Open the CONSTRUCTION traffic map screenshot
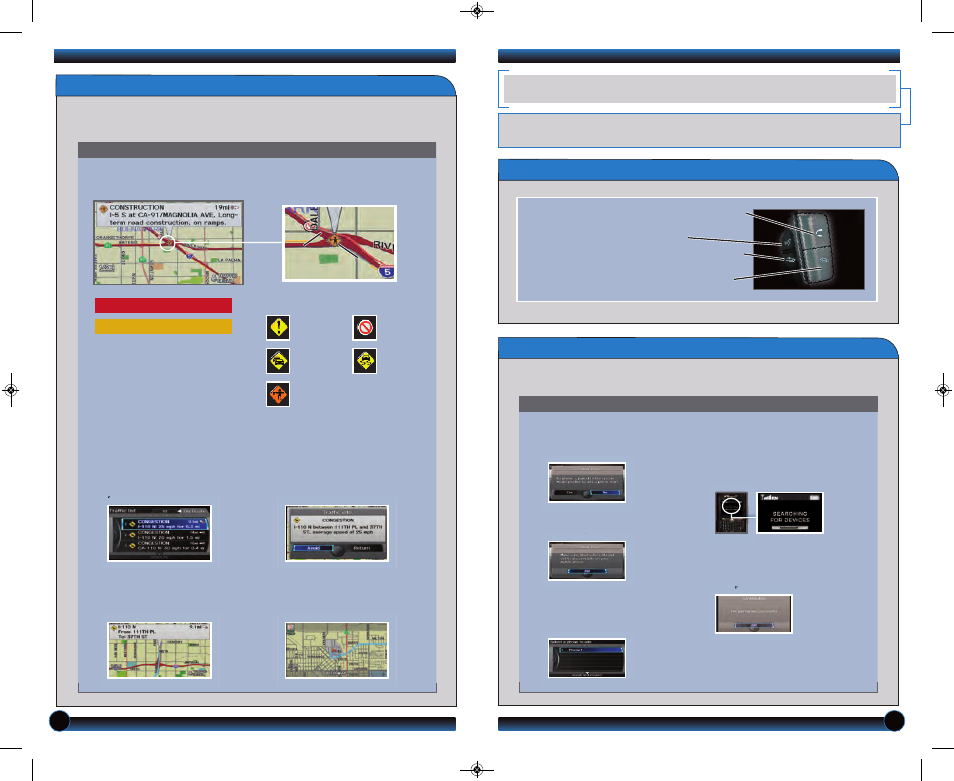 pyautogui.click(x=169, y=243)
